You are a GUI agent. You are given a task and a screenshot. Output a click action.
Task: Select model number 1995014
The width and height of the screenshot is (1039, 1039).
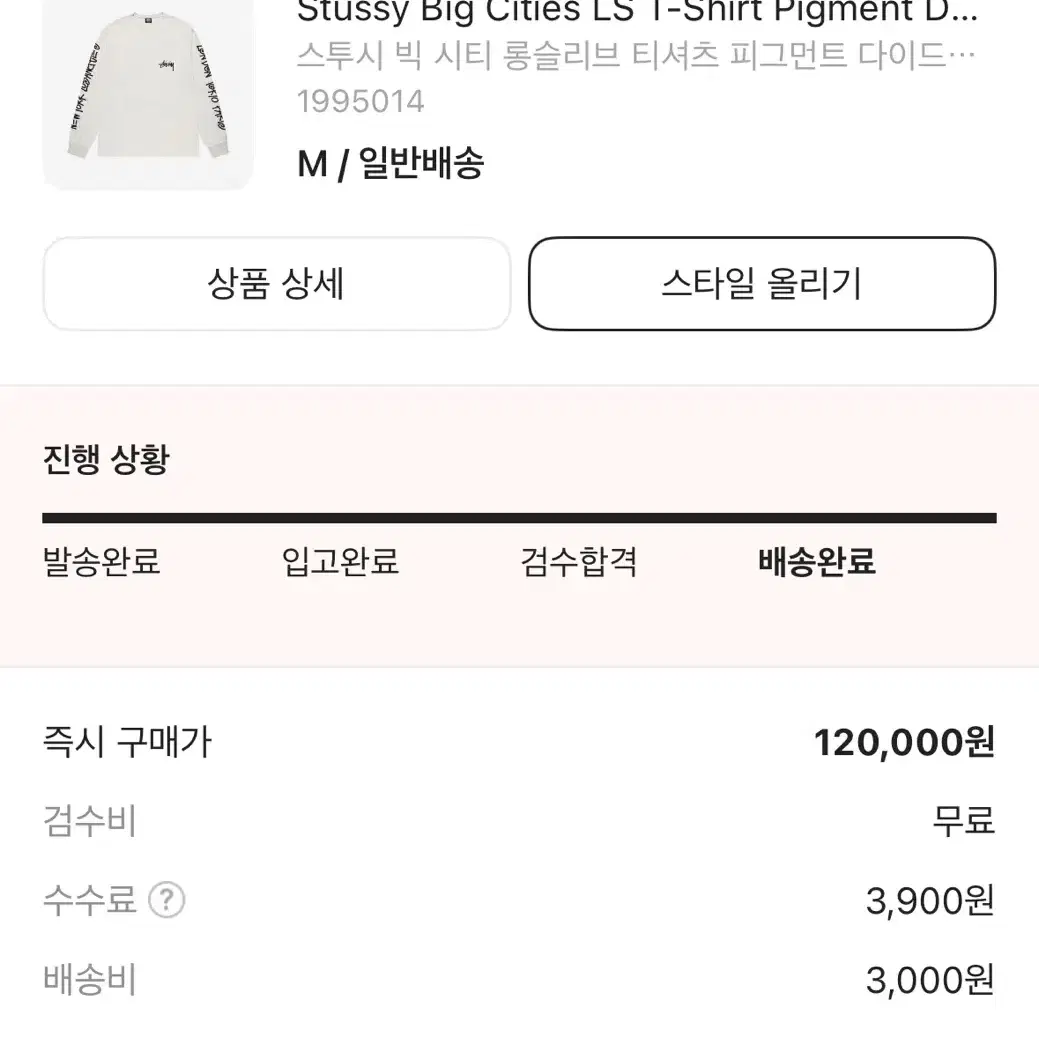click(360, 101)
